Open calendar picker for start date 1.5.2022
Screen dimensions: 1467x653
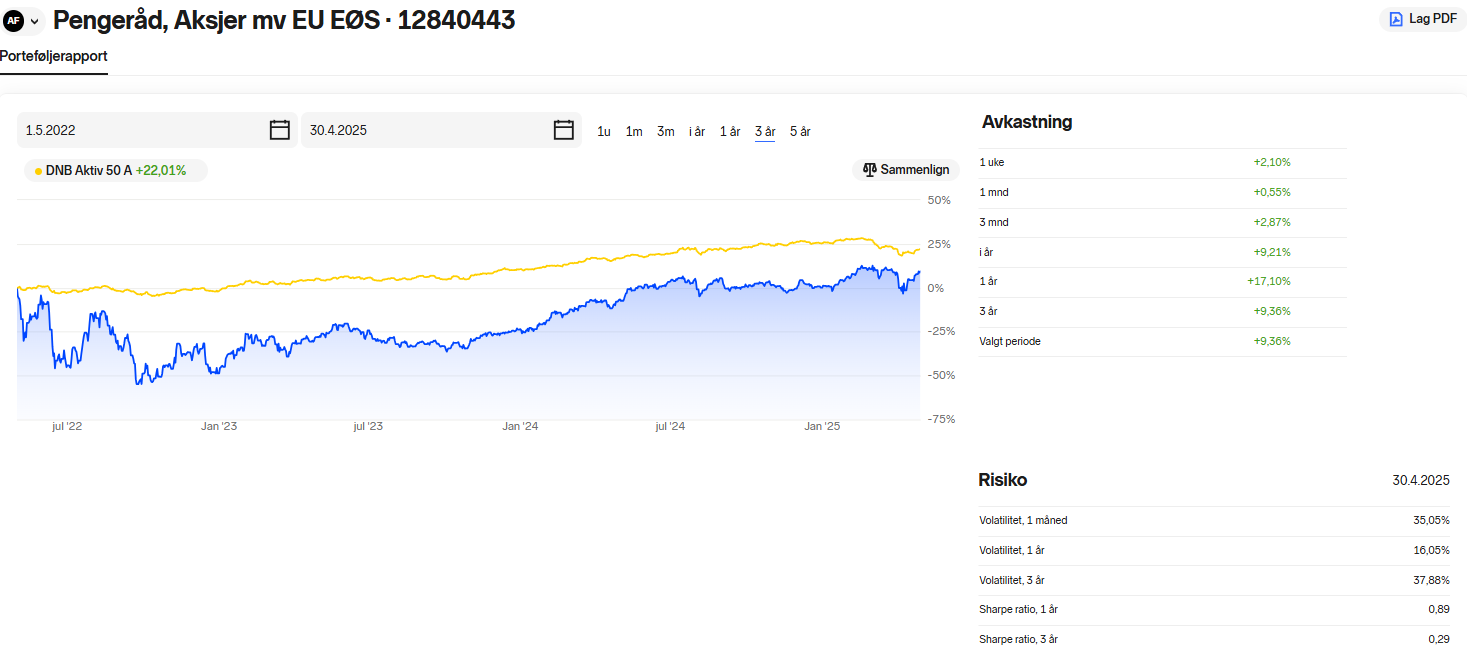click(x=280, y=130)
